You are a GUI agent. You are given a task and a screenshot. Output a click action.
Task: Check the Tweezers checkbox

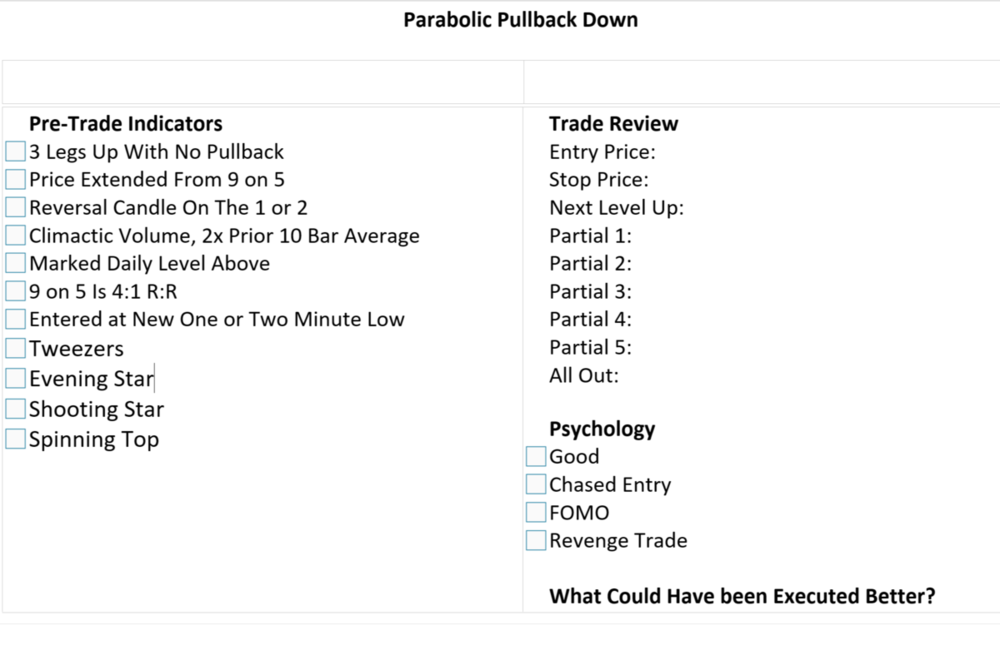point(15,349)
